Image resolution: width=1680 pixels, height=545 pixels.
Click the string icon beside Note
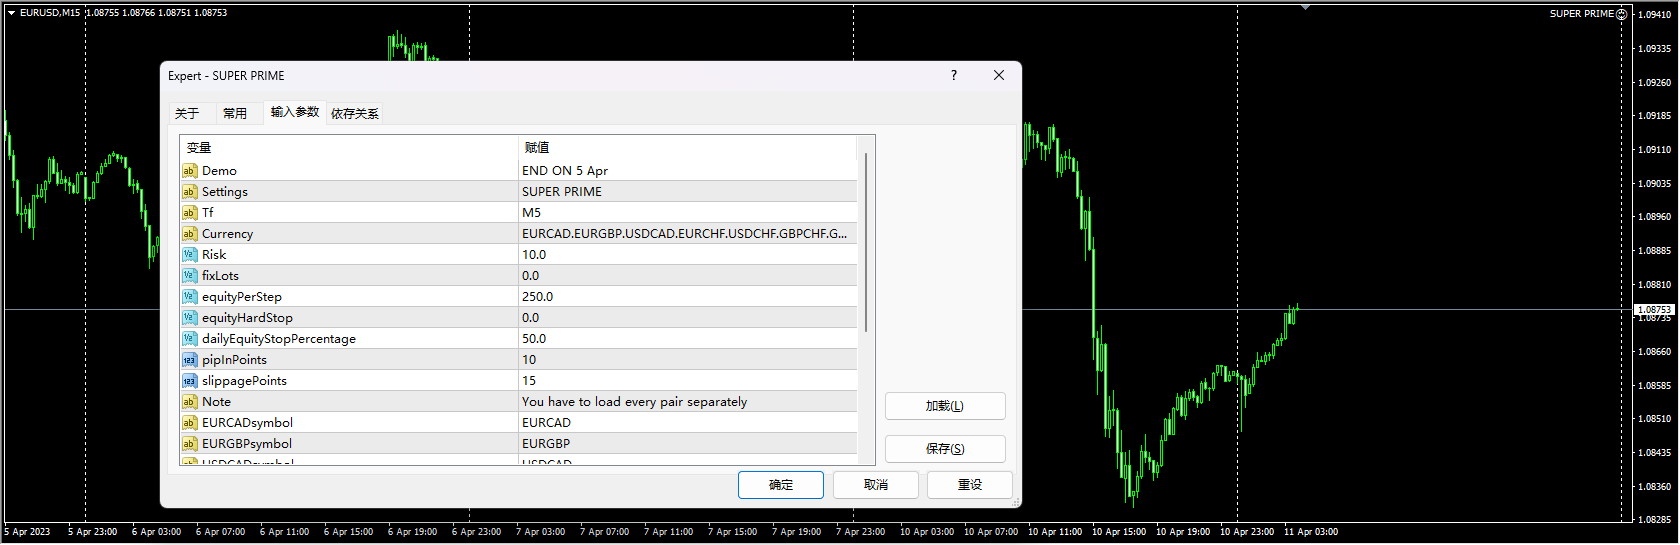[189, 402]
